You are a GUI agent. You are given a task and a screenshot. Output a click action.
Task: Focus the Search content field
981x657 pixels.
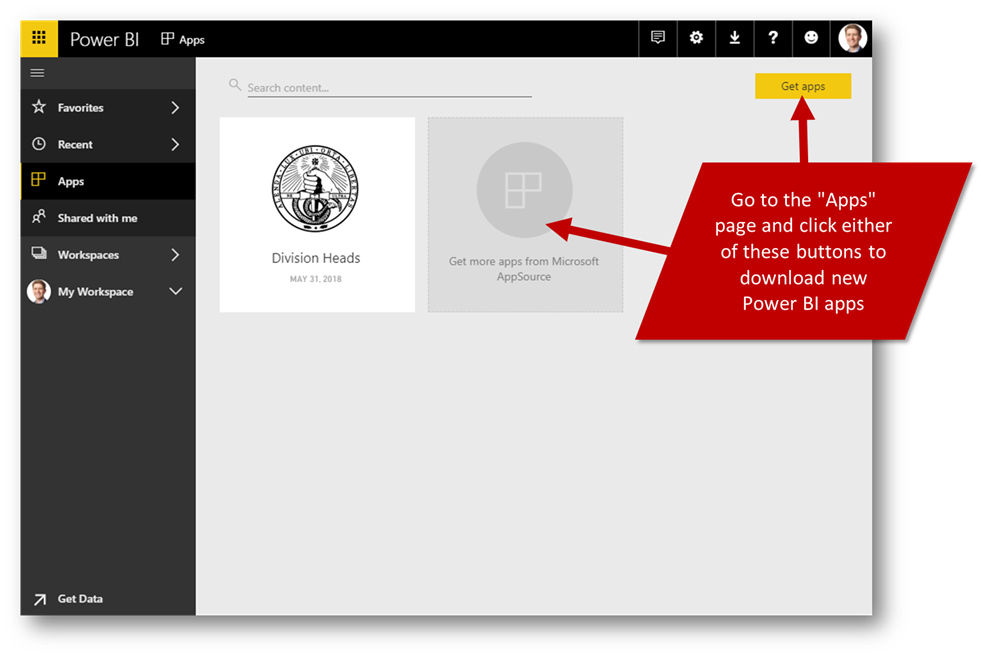[389, 88]
